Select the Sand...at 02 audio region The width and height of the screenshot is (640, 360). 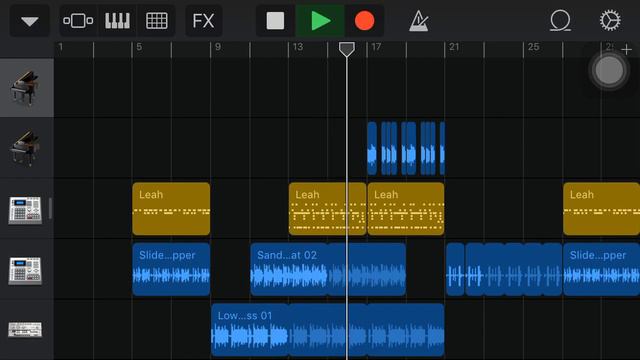328,269
